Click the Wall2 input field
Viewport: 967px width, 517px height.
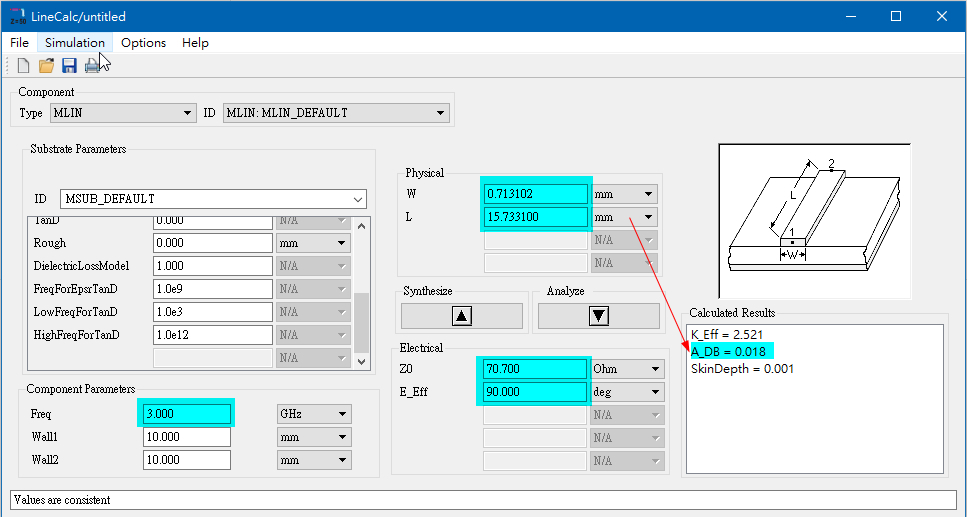coord(187,460)
